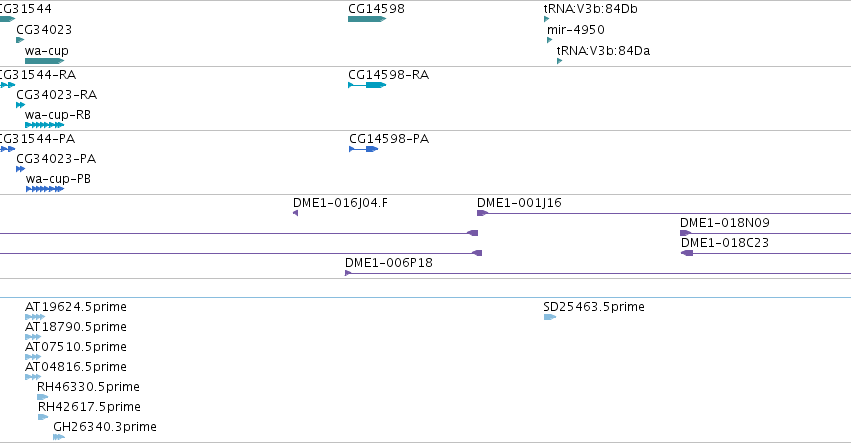Click the DME1-006P18 BAC start marker

coord(348,273)
